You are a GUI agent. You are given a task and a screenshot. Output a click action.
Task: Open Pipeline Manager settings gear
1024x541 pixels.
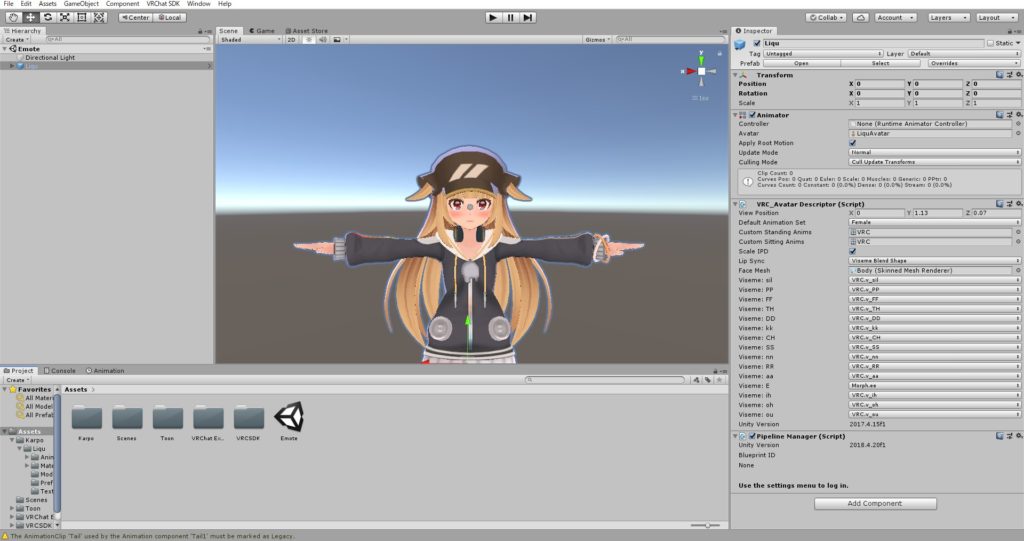tap(1018, 436)
